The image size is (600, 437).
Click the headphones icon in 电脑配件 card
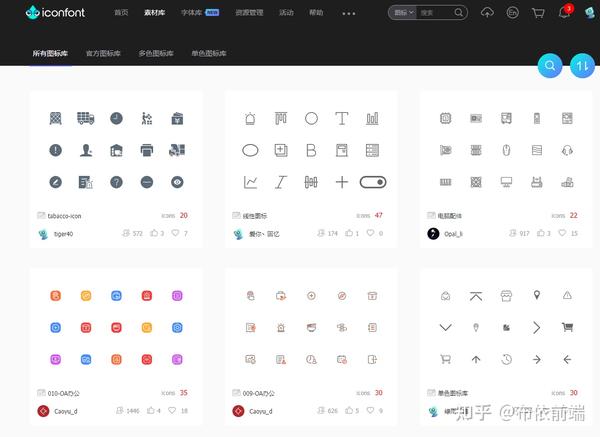point(567,150)
